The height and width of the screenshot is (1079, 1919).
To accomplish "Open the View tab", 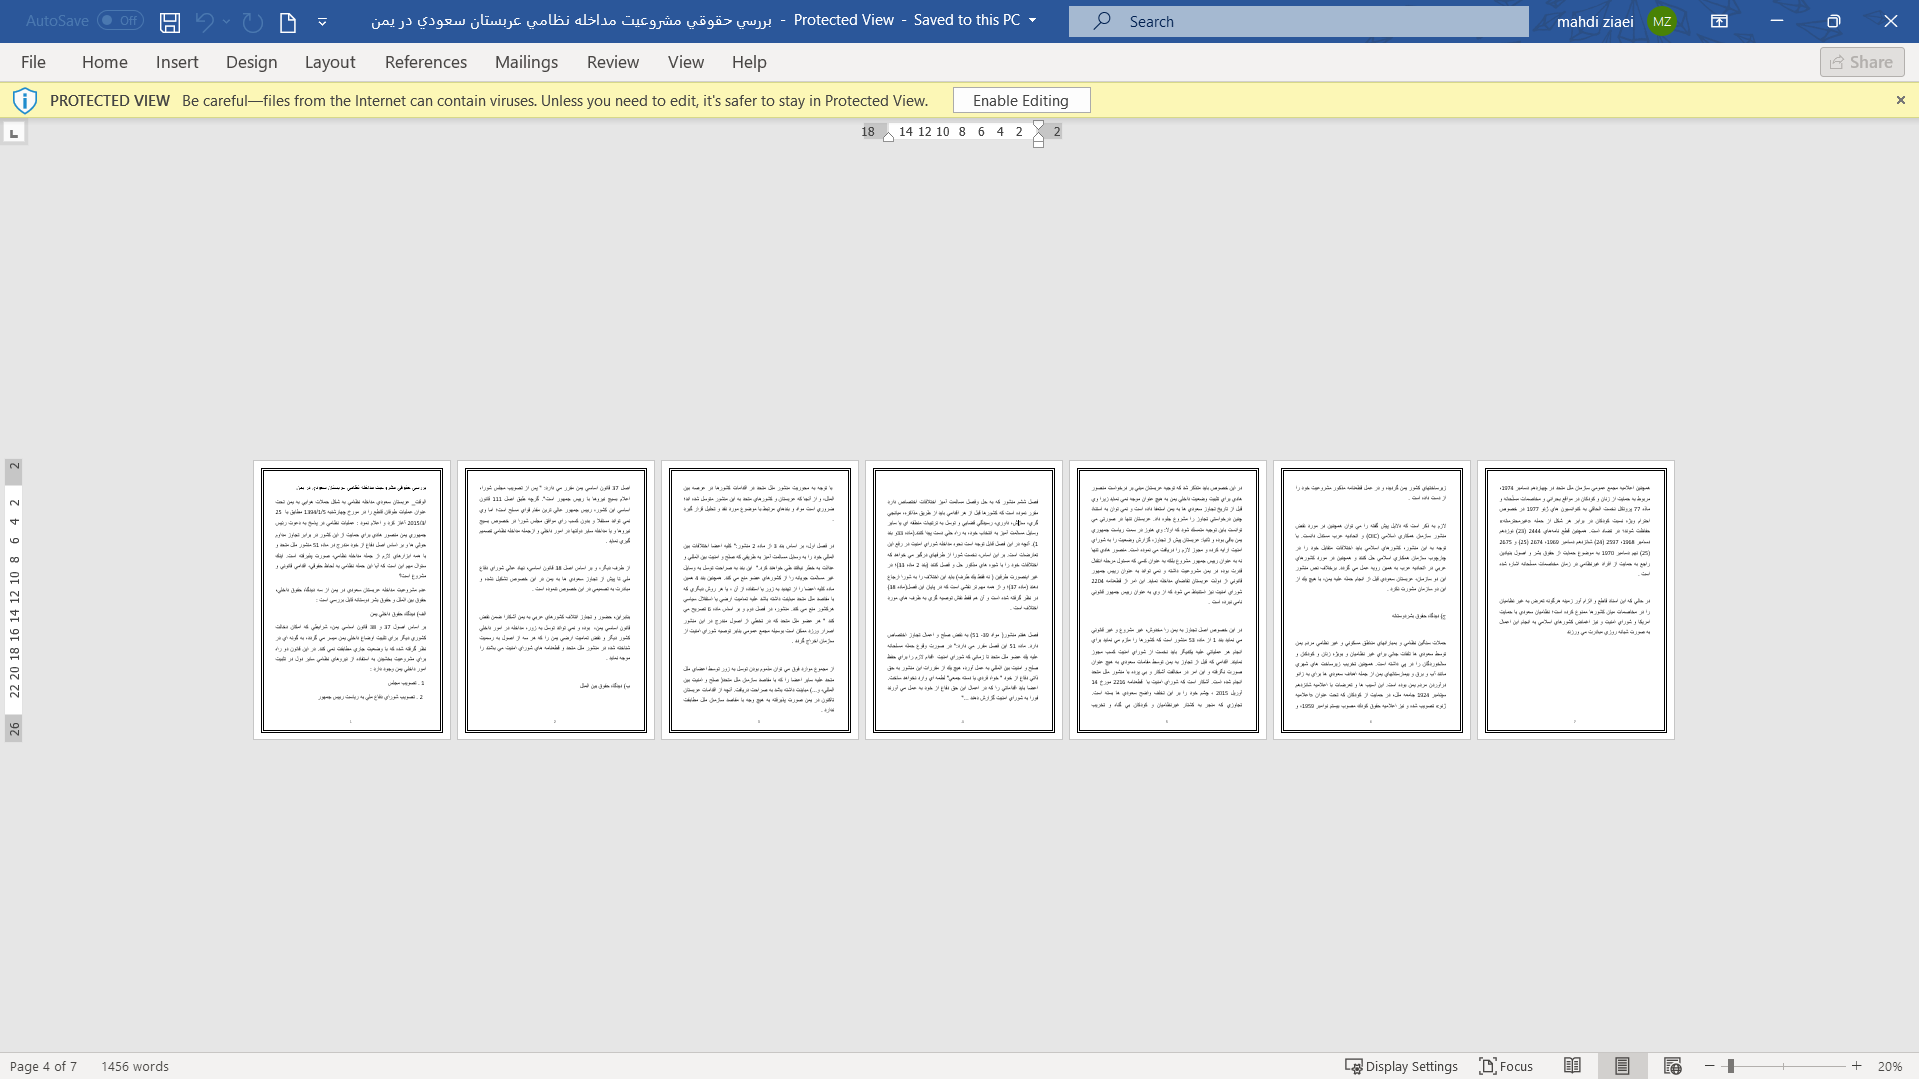I will point(686,62).
